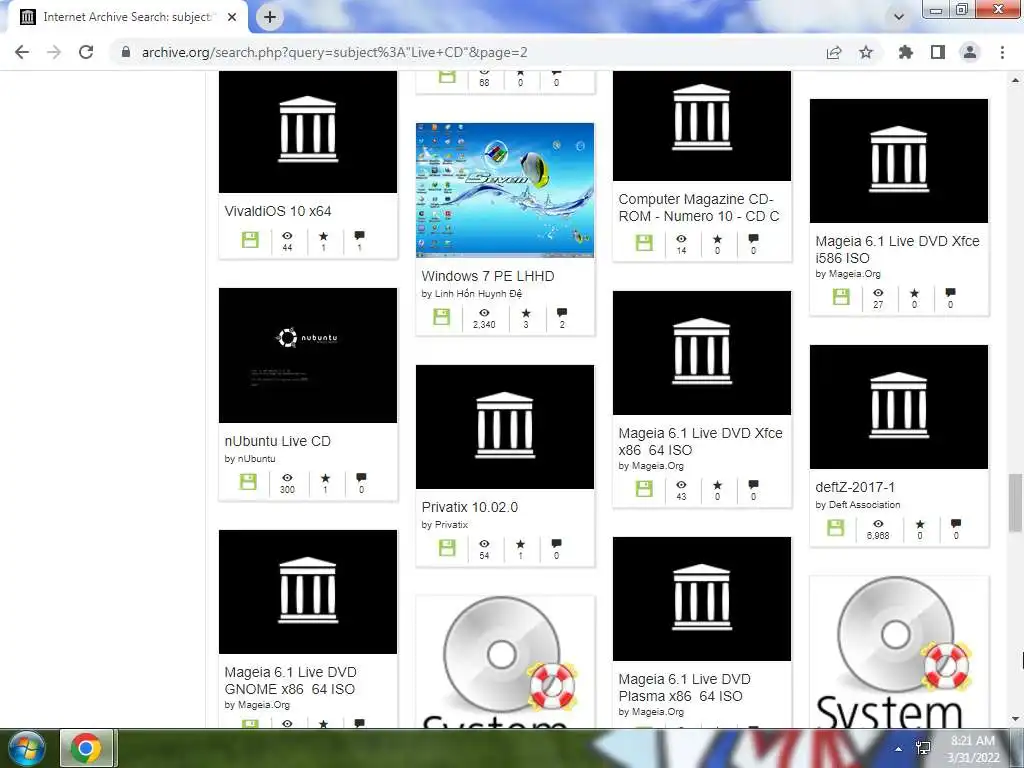This screenshot has height=768, width=1024.
Task: Open the tab search chevron
Action: coord(899,17)
